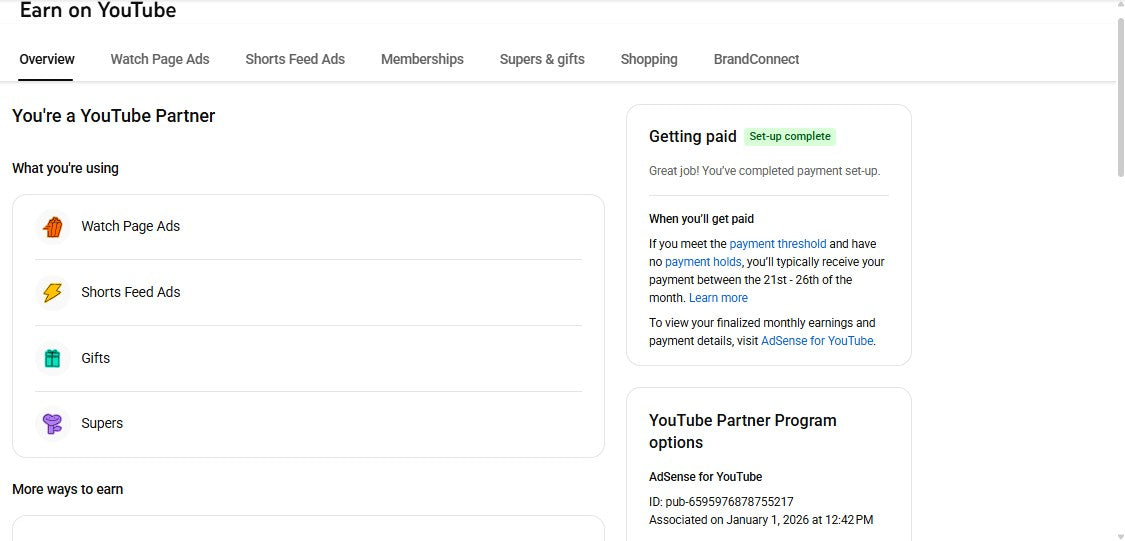
Task: Open the BrandConnect tab
Action: tap(756, 59)
